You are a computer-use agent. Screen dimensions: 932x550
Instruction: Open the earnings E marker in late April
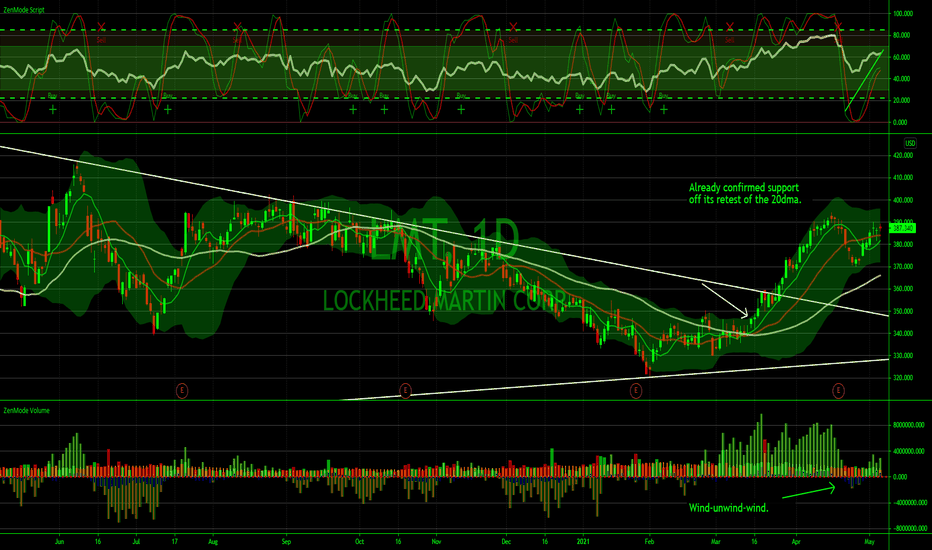tap(838, 391)
